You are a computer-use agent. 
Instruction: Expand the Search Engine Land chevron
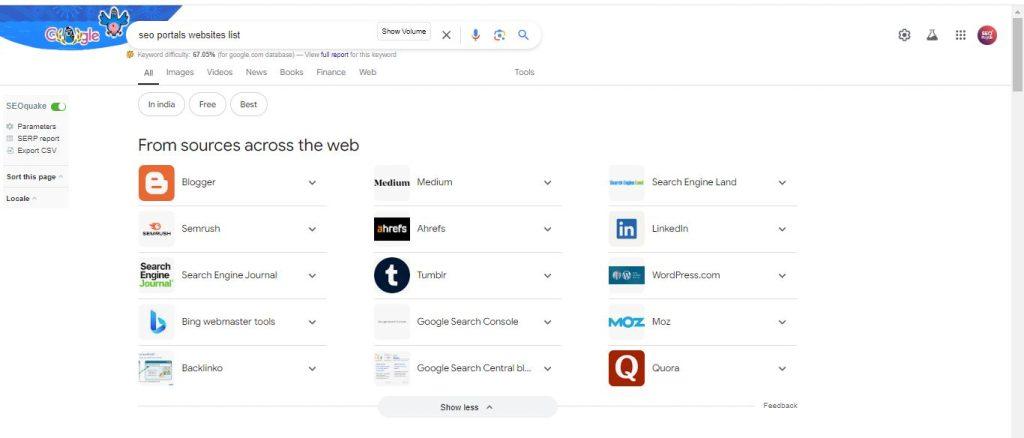pyautogui.click(x=782, y=183)
